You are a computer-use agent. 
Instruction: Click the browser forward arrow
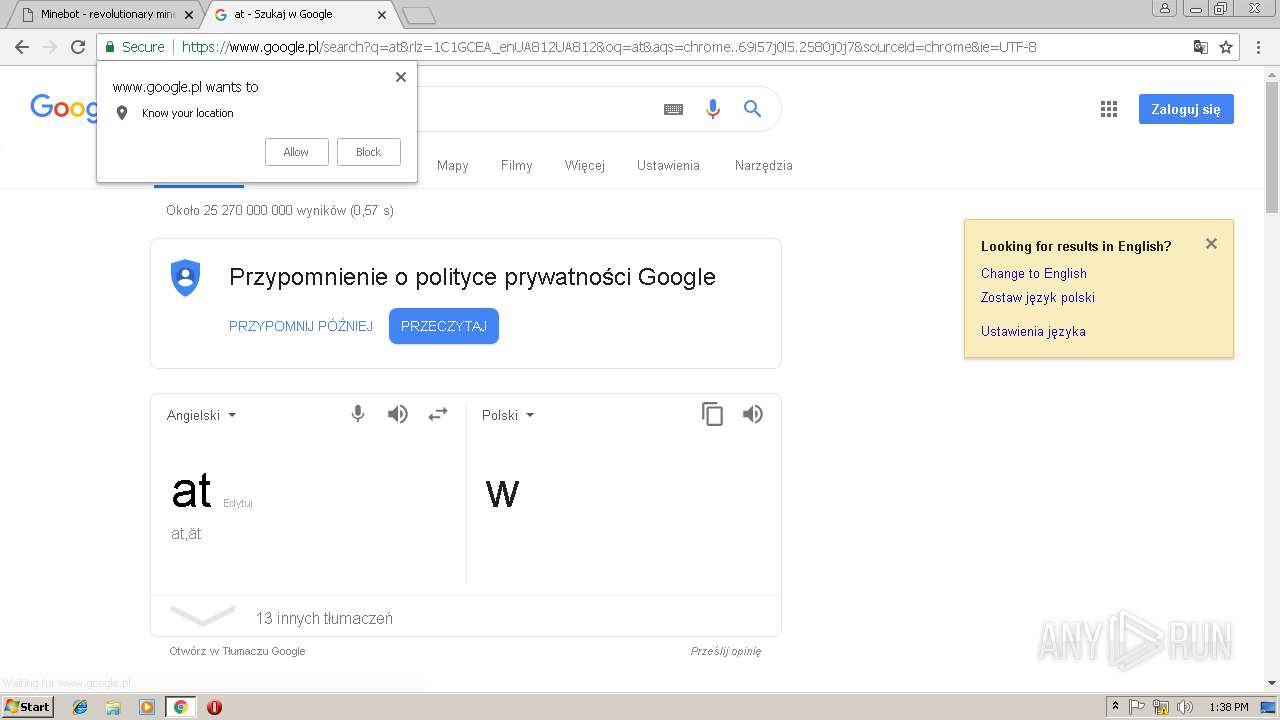(x=50, y=47)
